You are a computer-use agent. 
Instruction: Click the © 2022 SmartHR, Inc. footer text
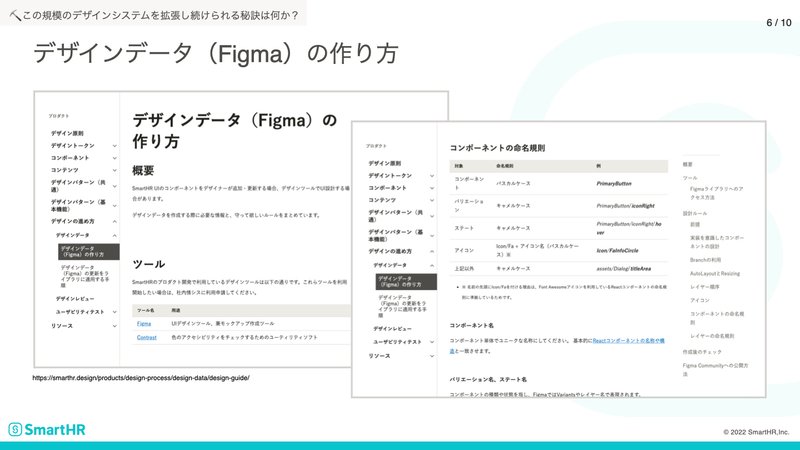(756, 432)
